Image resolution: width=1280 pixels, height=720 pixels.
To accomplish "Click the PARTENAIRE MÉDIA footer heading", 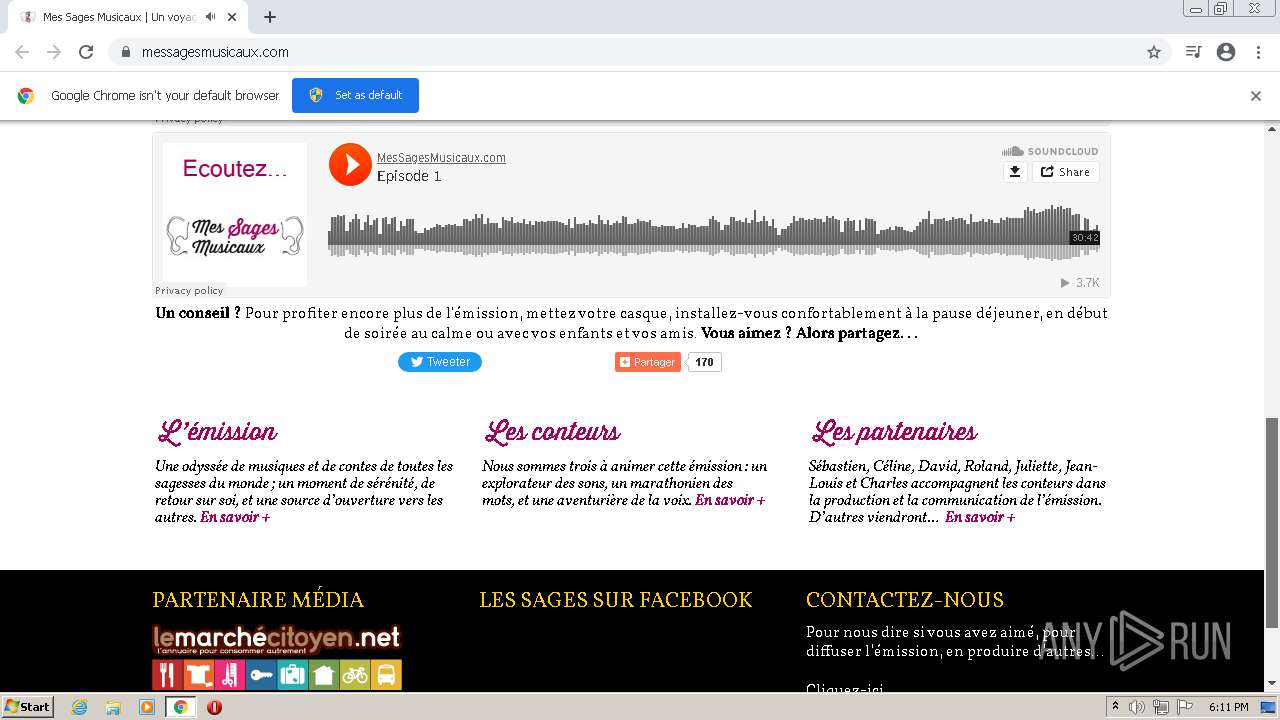I will click(258, 600).
